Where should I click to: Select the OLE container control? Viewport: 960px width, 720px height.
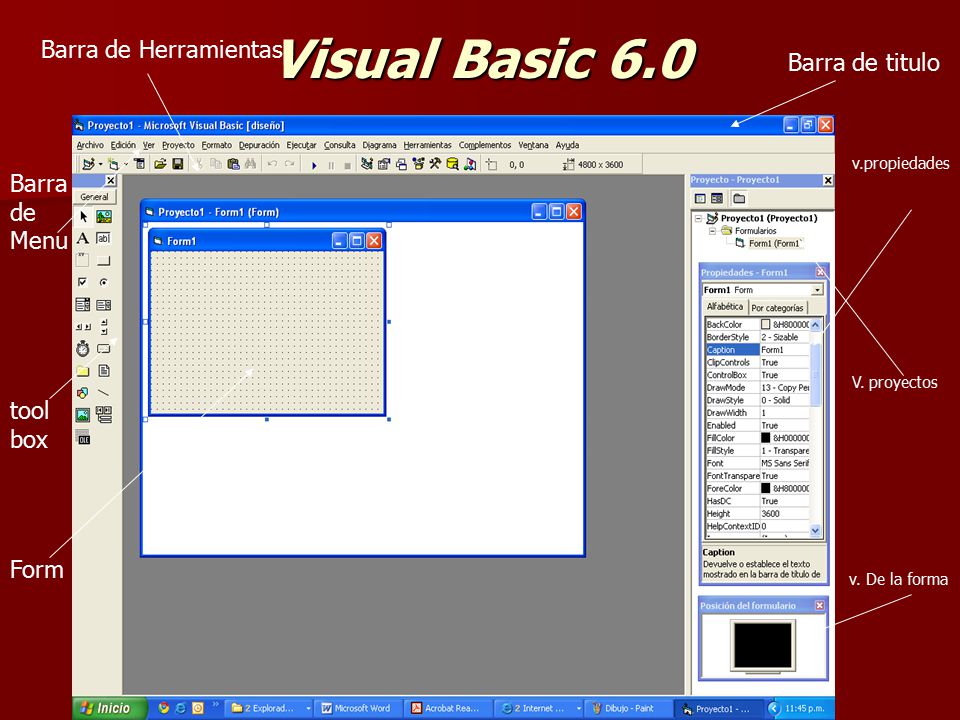[83, 437]
